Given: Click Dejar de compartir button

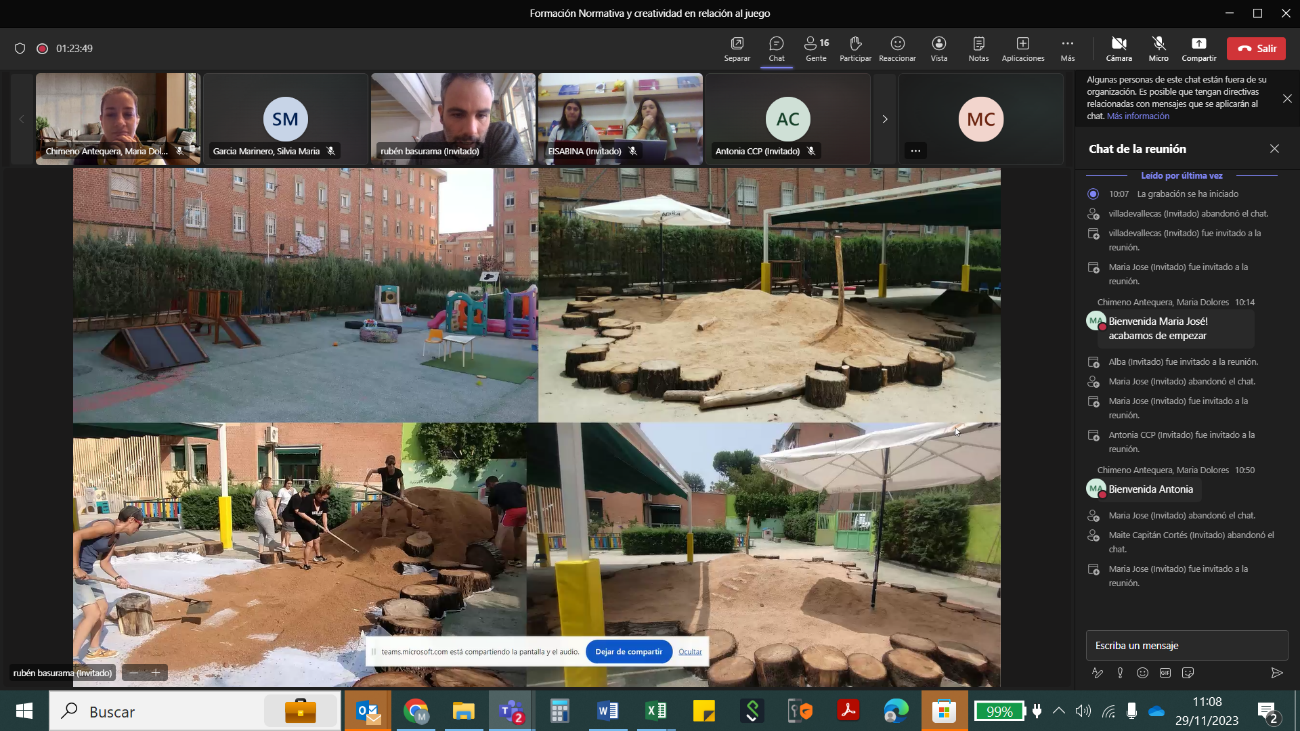Looking at the screenshot, I should tap(628, 651).
